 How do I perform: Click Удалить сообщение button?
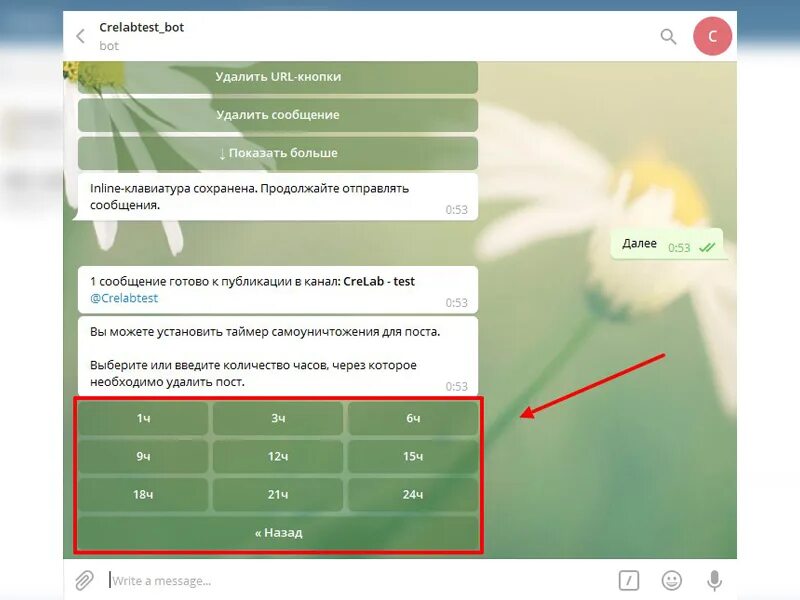pos(278,115)
